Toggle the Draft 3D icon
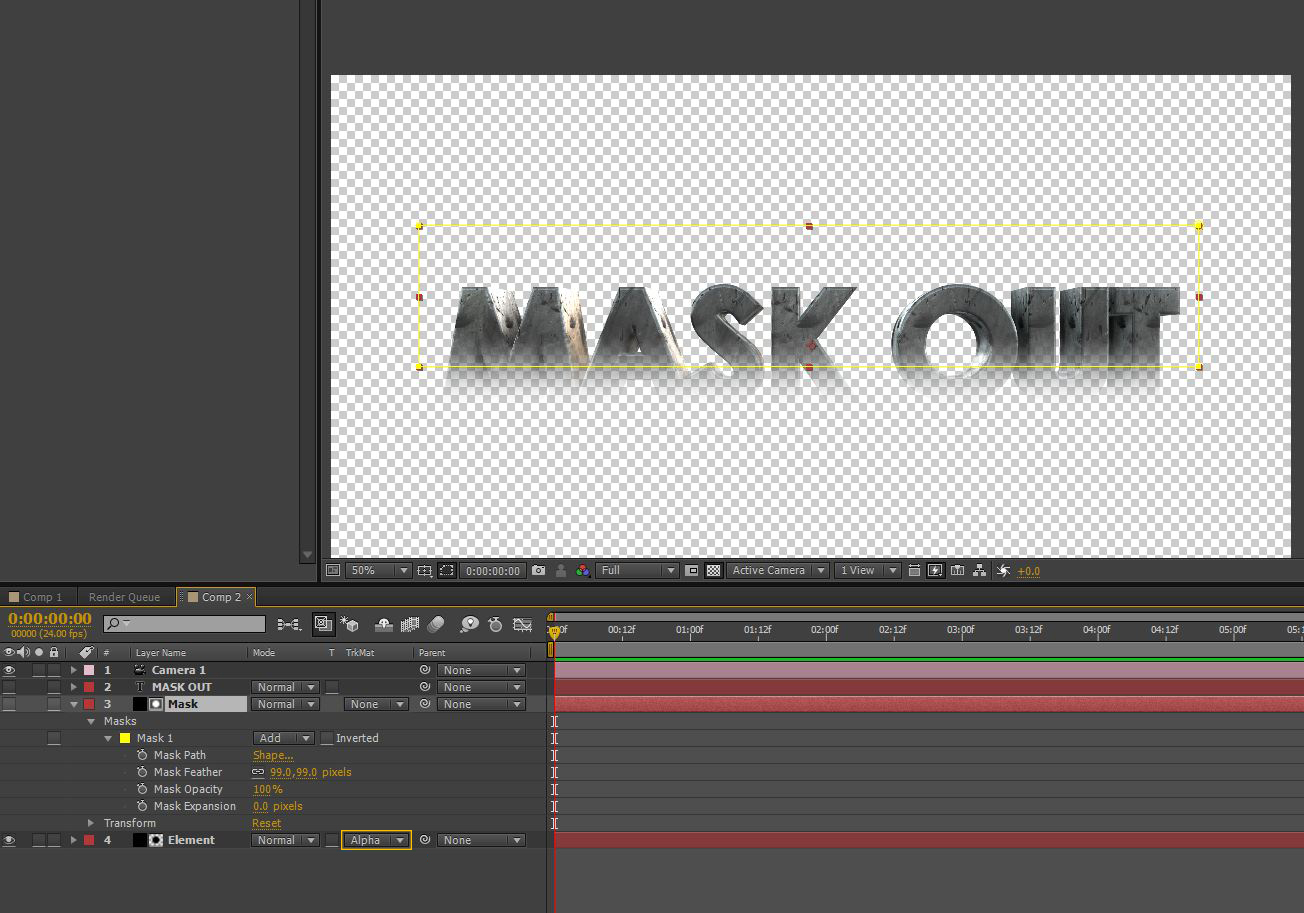Screen dimensions: 1304x913 [350, 624]
